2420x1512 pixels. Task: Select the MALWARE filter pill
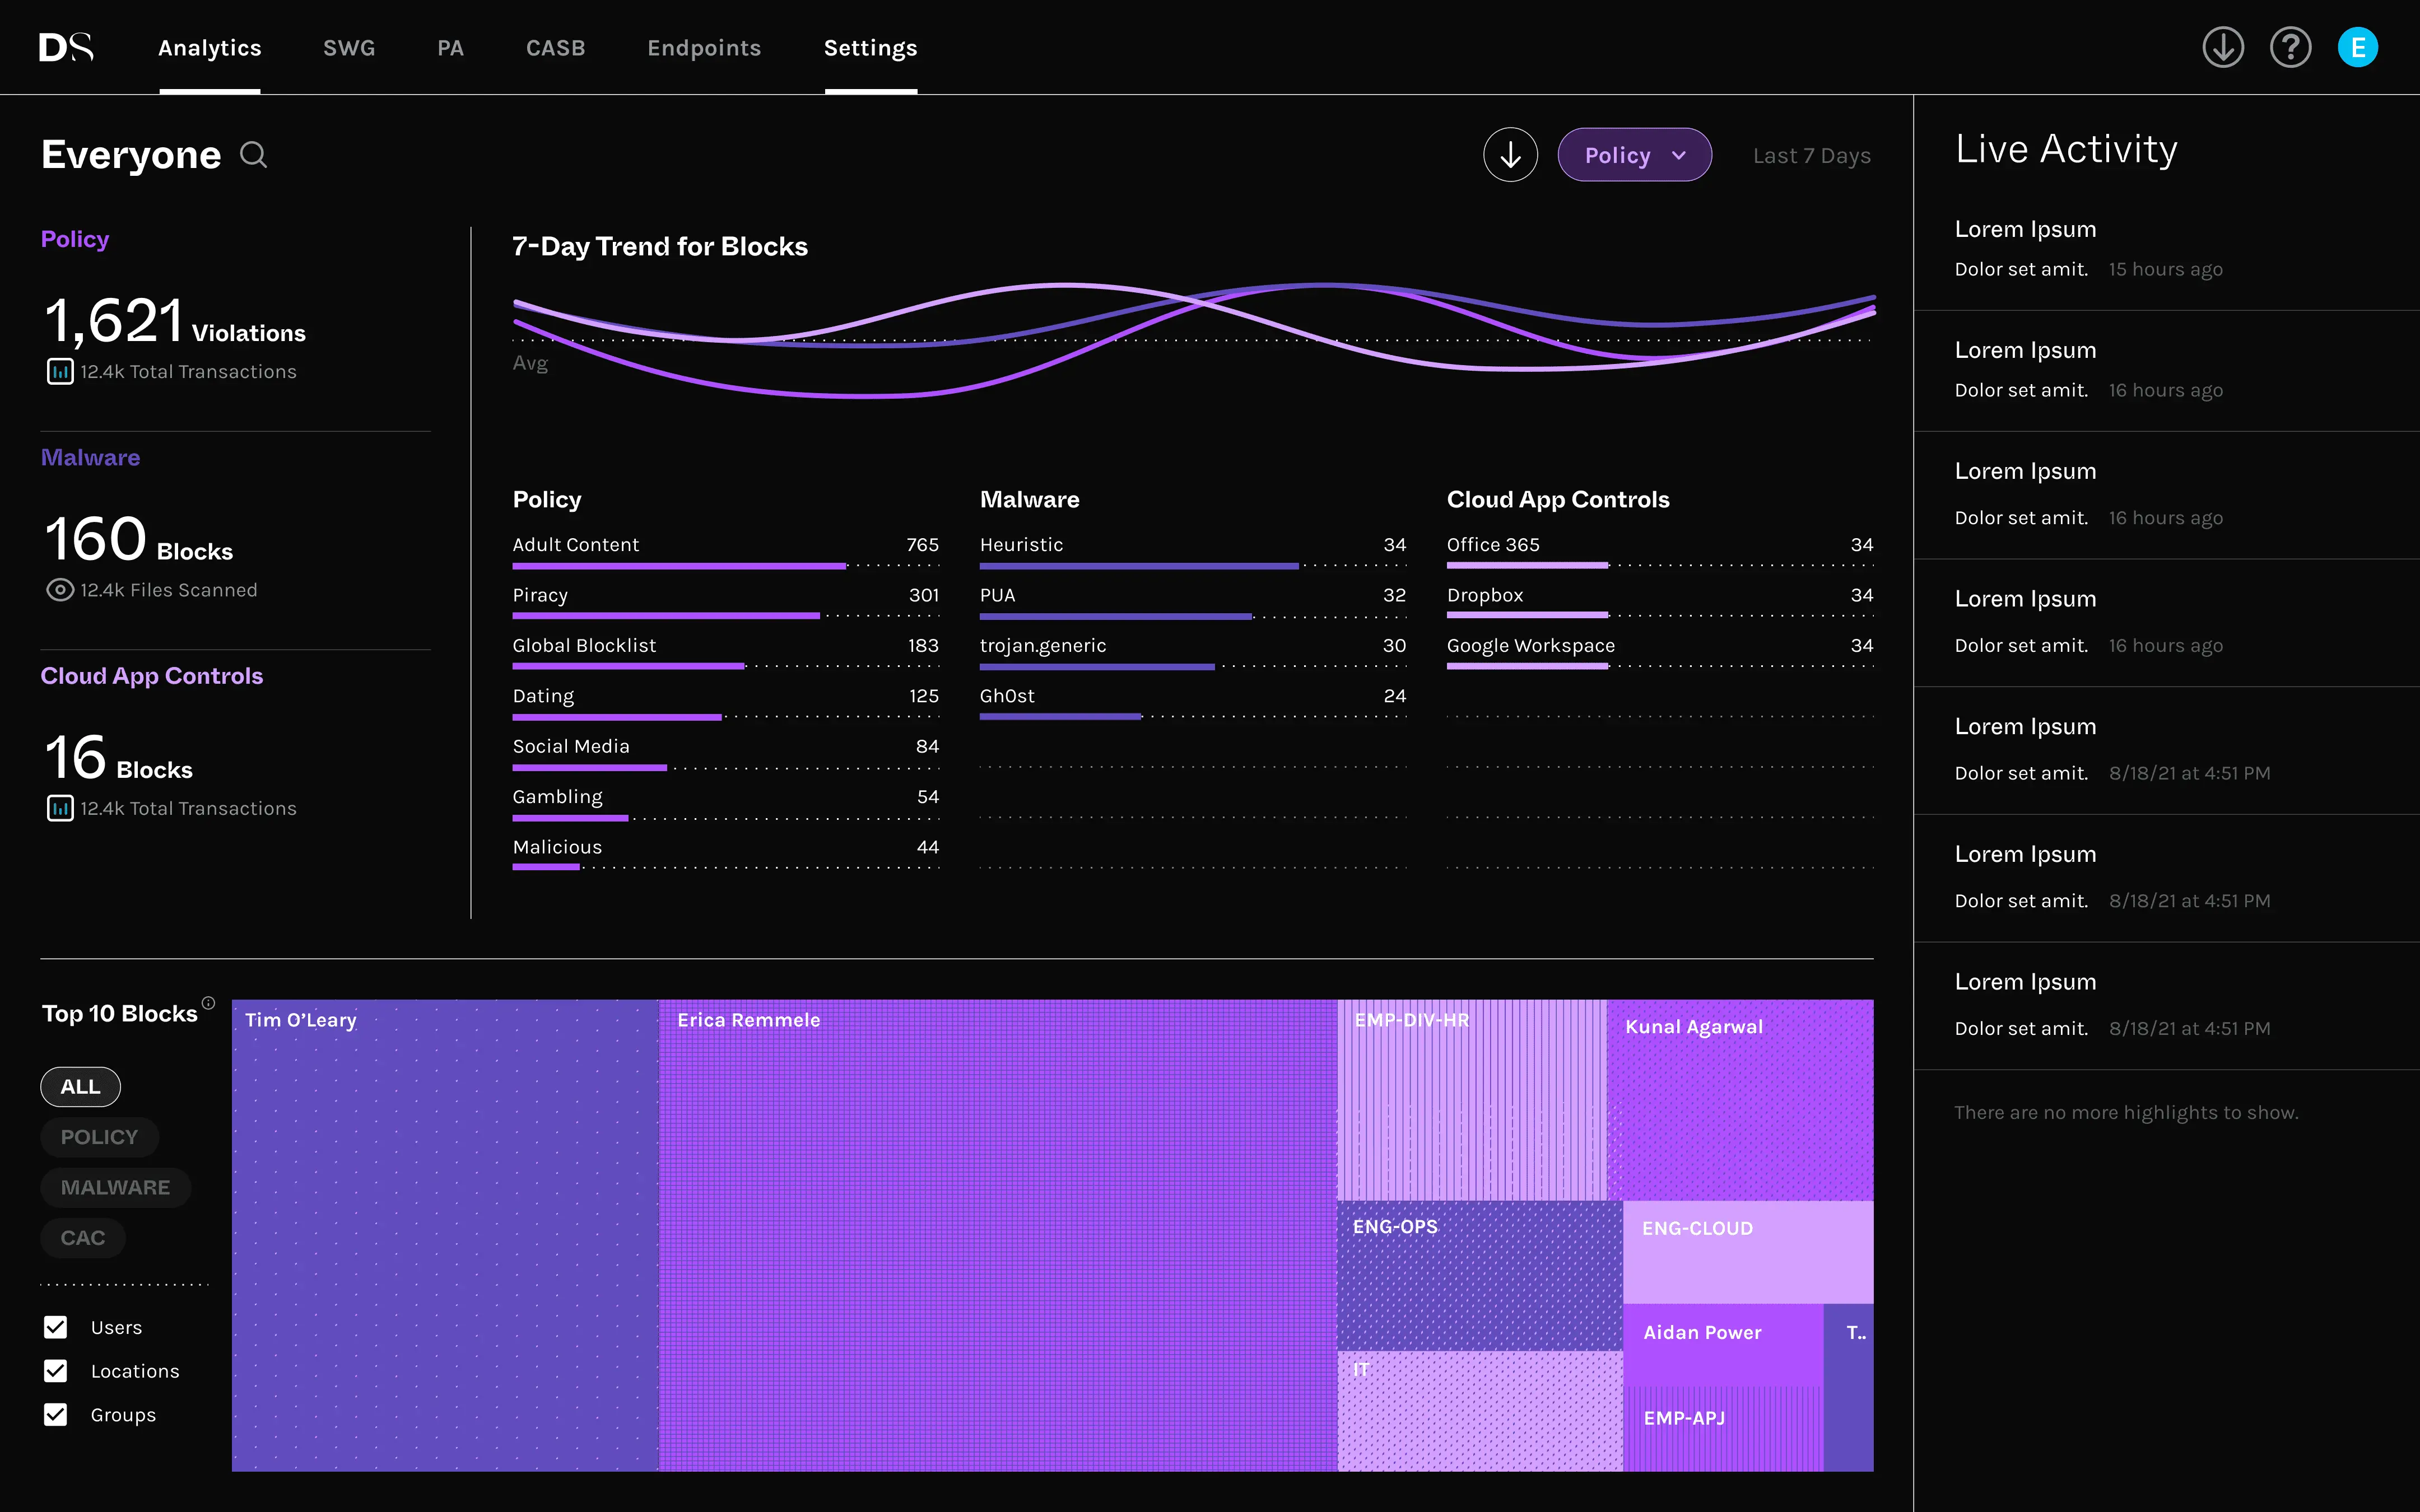[x=115, y=1188]
